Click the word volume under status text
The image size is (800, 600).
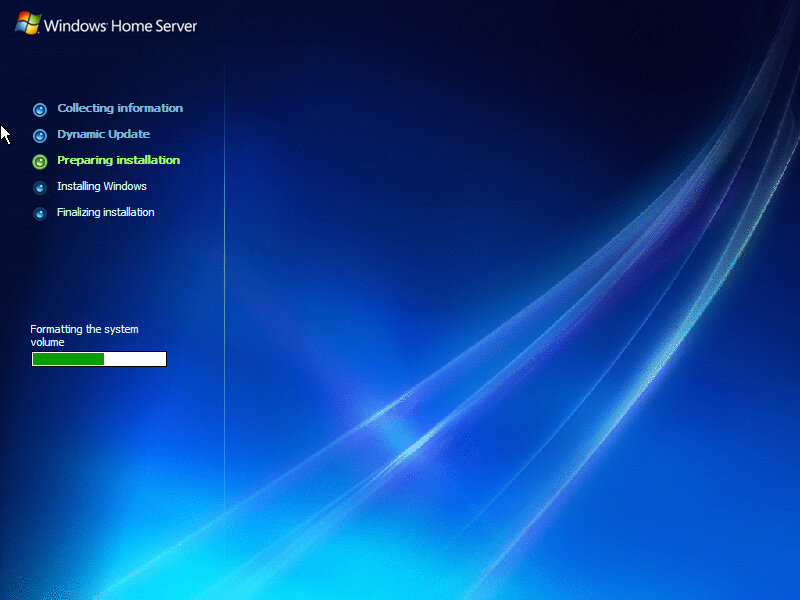(x=47, y=342)
